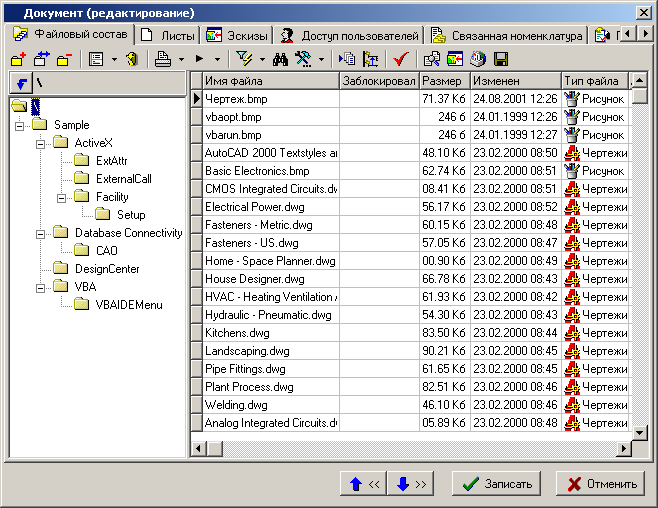Collapse the Facility folder node

tap(61, 198)
